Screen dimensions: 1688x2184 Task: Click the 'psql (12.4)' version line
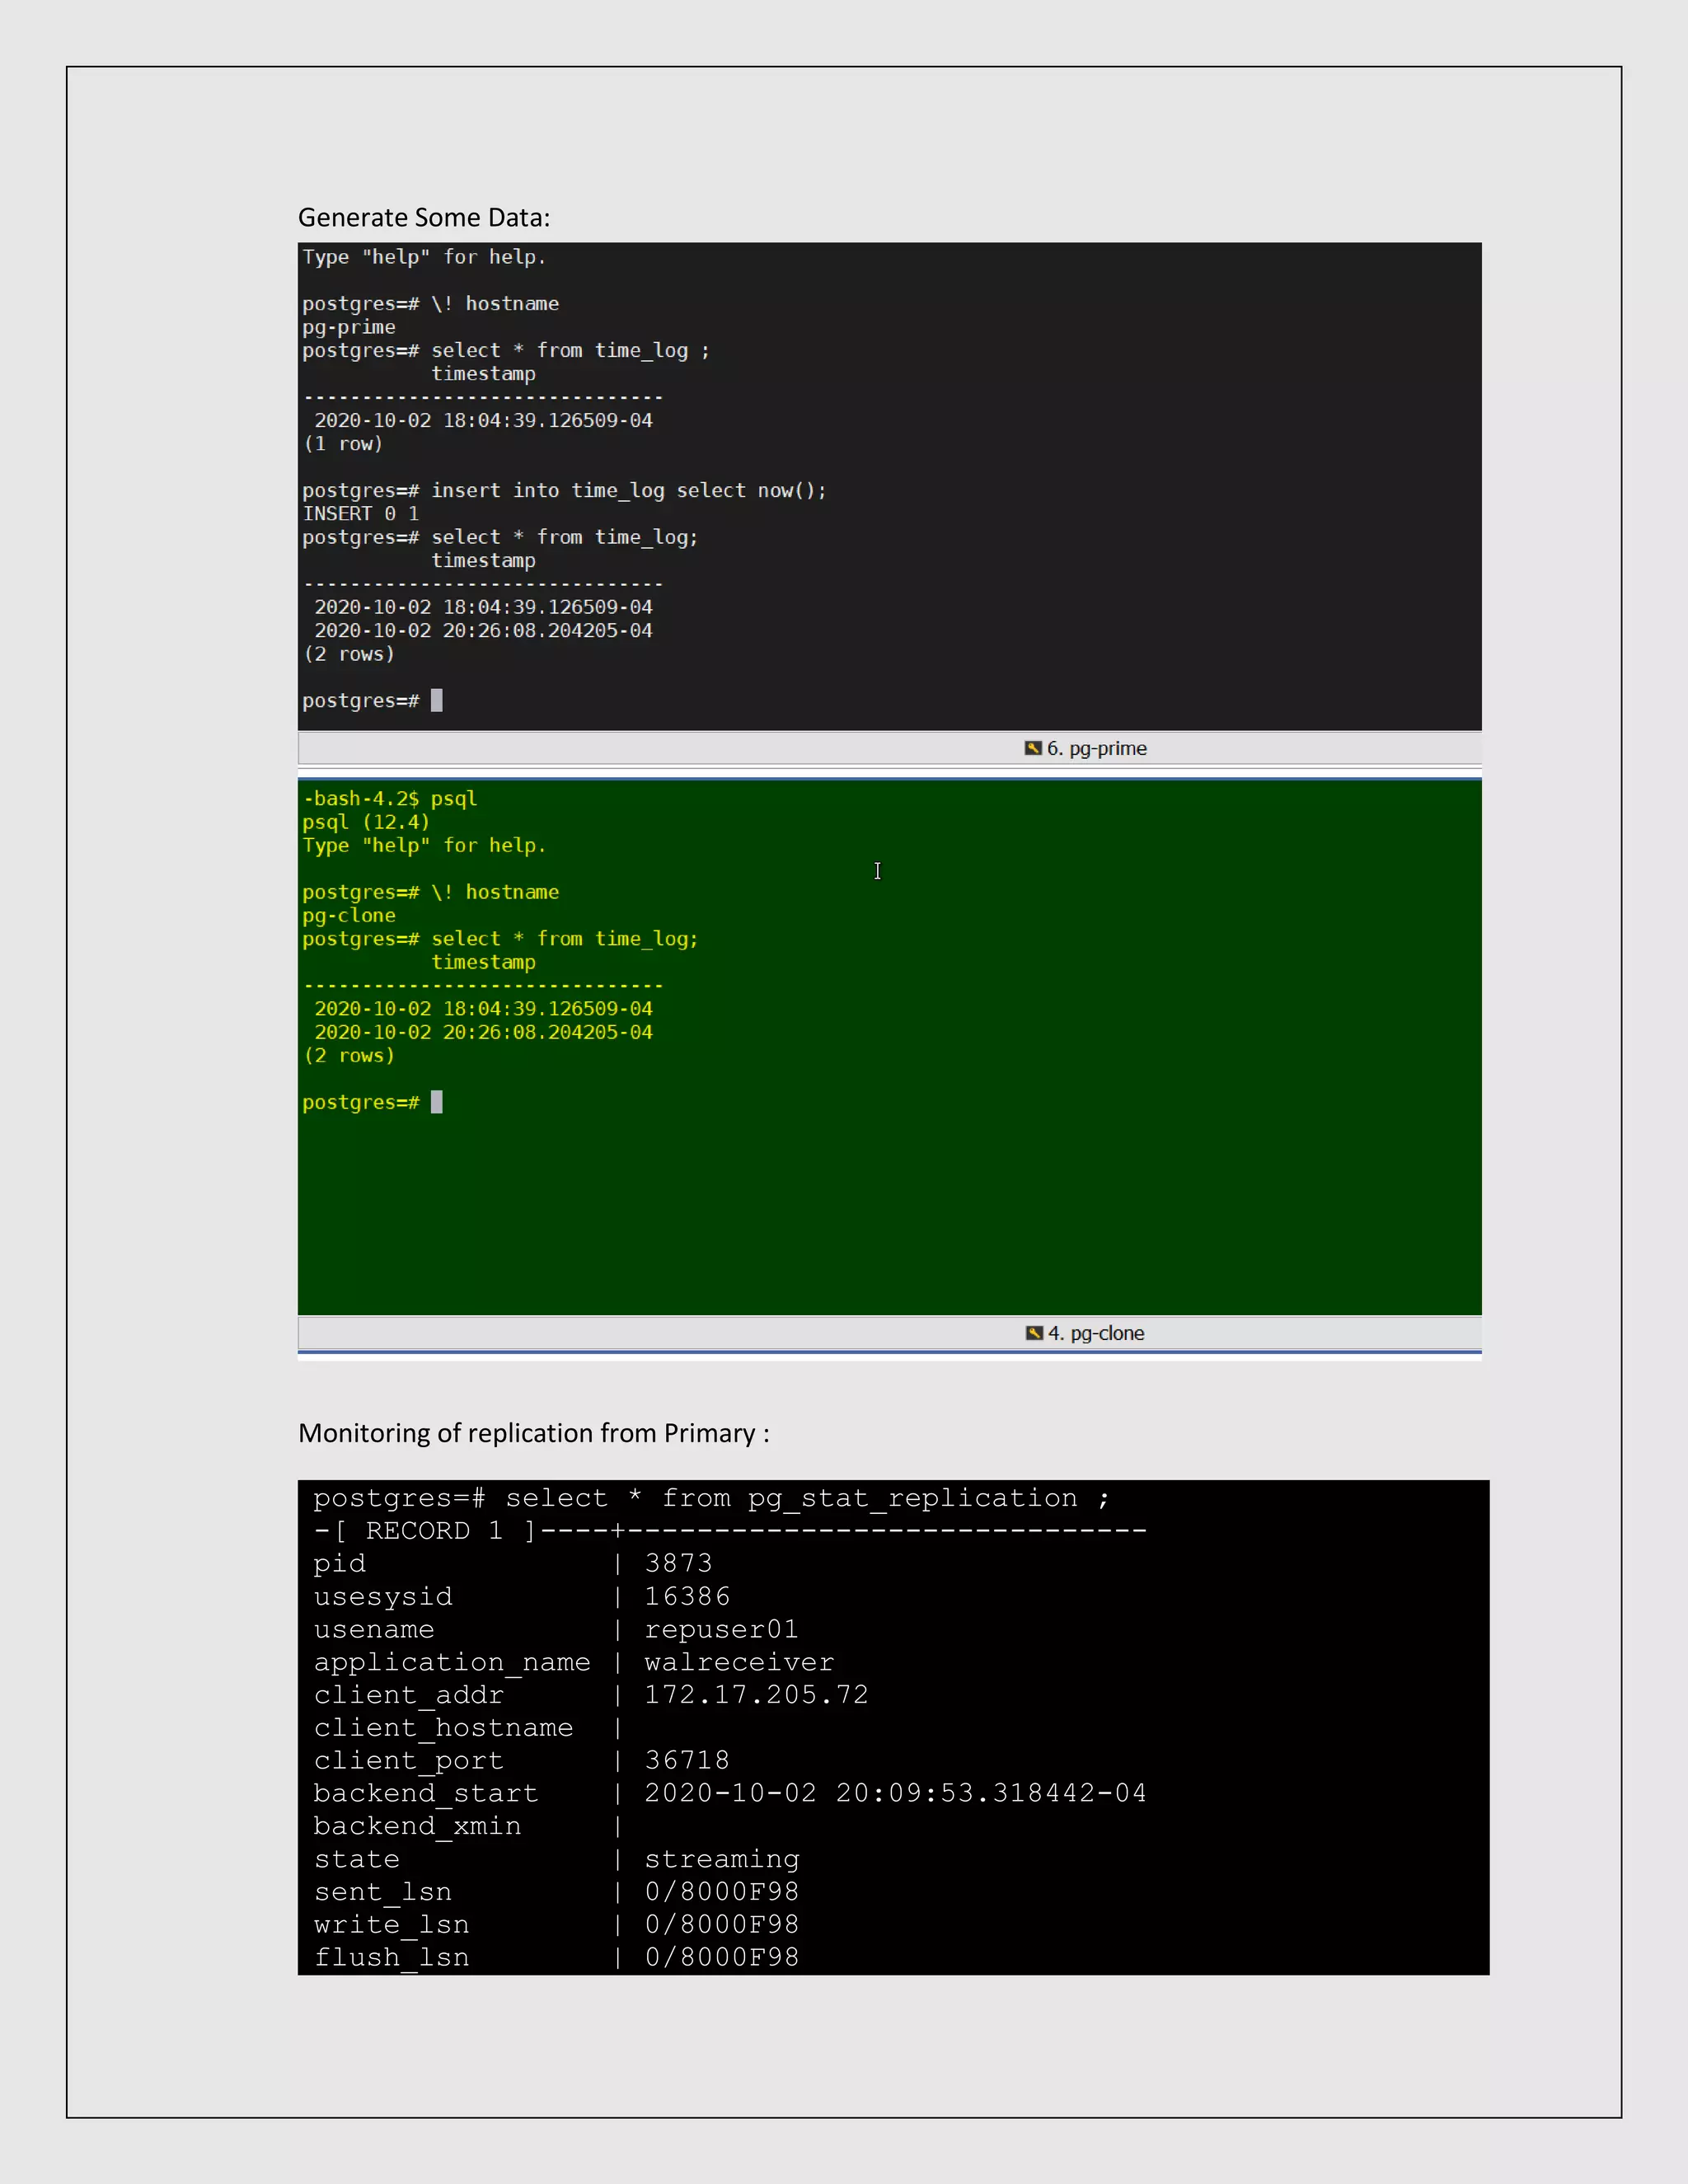[366, 821]
